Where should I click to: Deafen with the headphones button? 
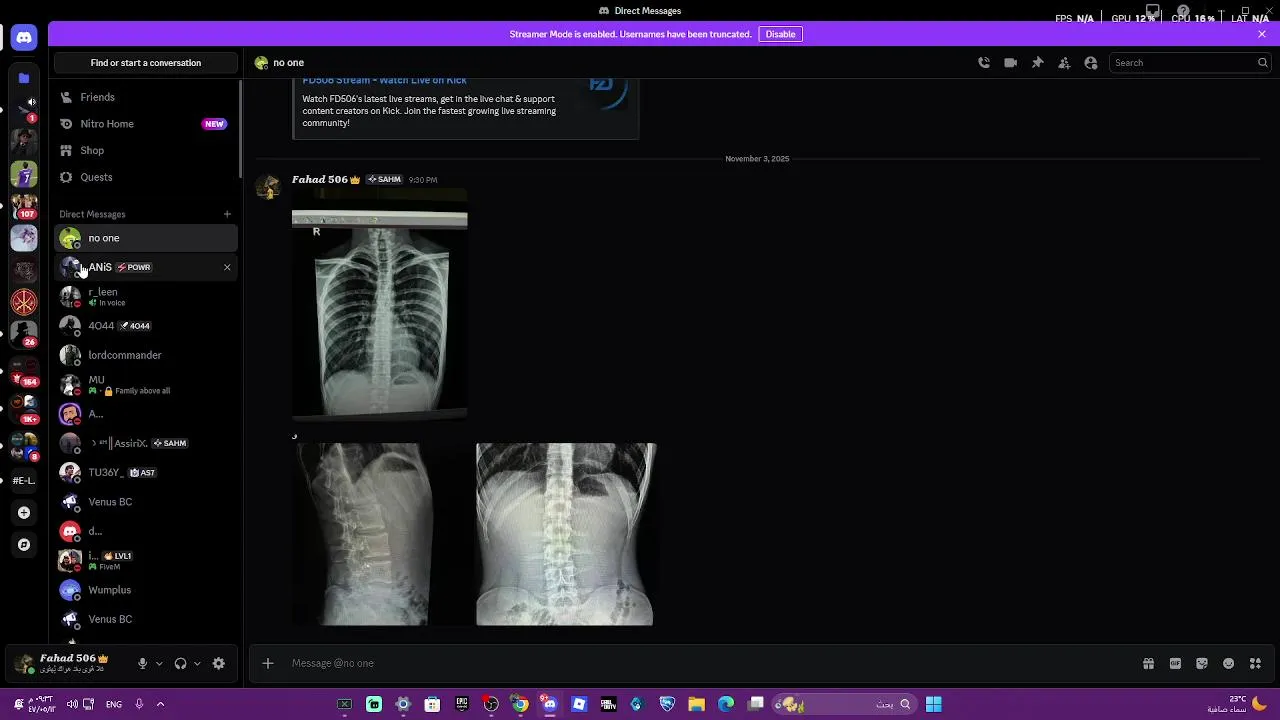(180, 663)
